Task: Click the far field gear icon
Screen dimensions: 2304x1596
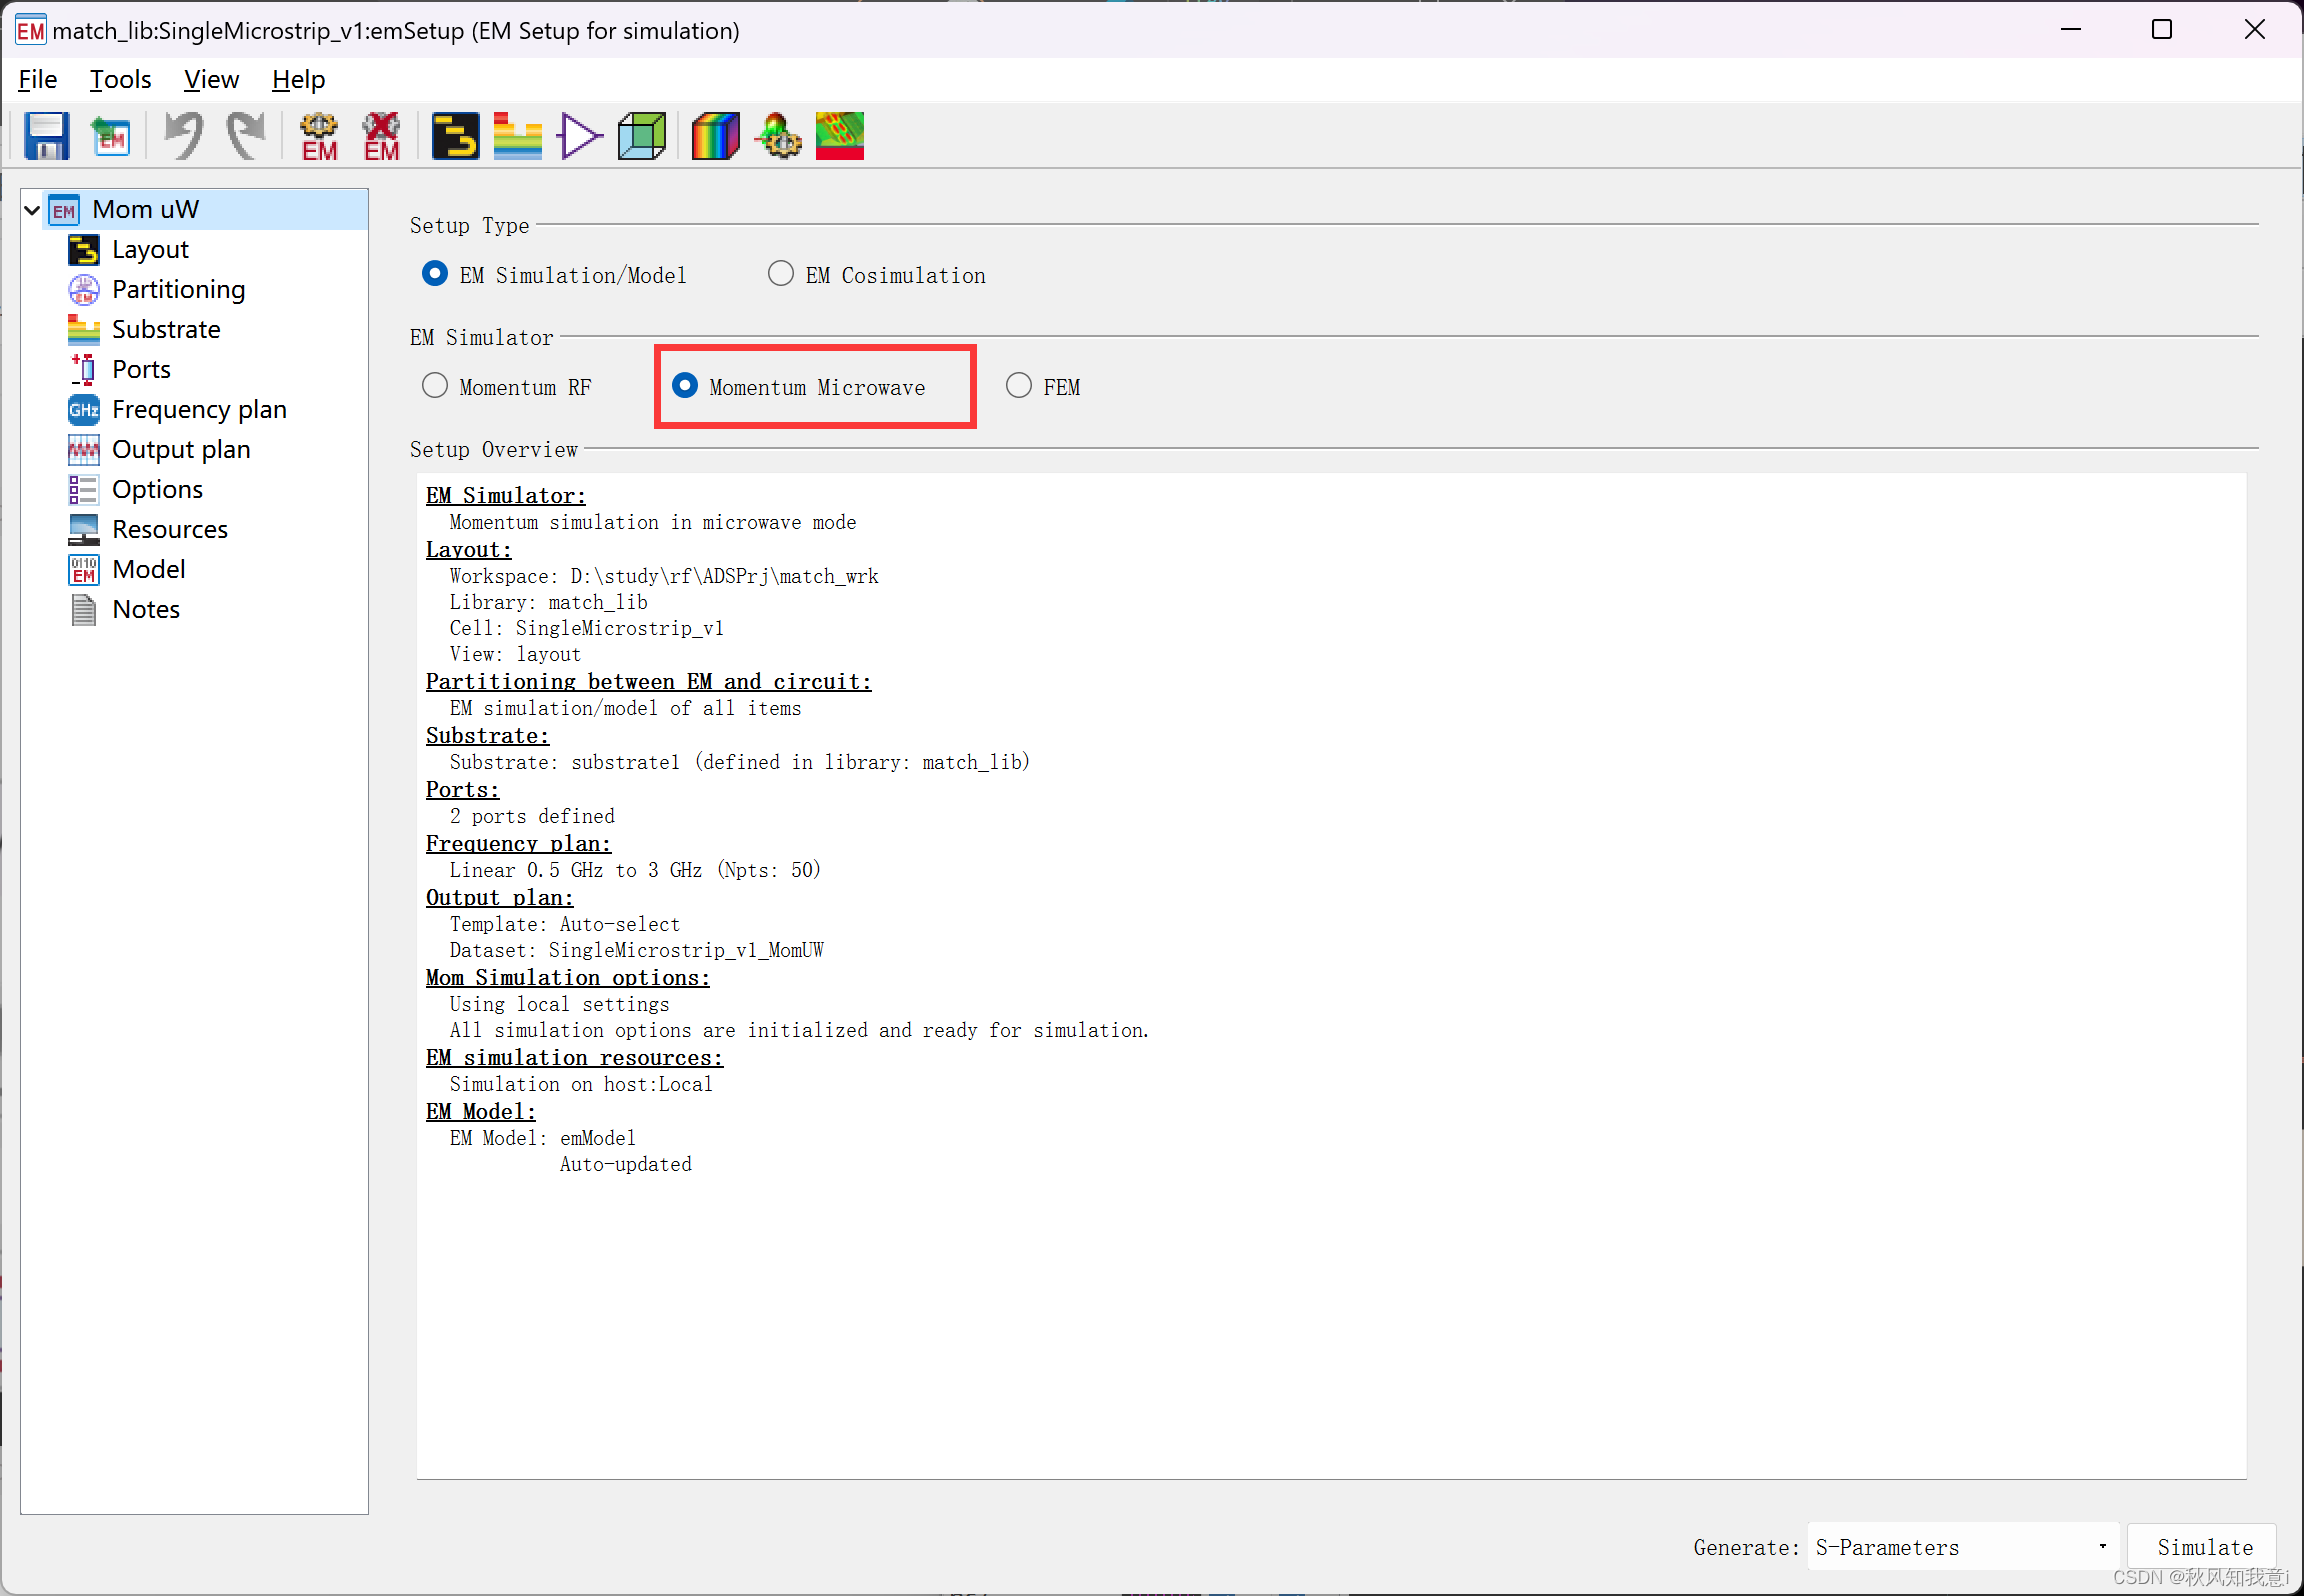Action: click(x=779, y=136)
